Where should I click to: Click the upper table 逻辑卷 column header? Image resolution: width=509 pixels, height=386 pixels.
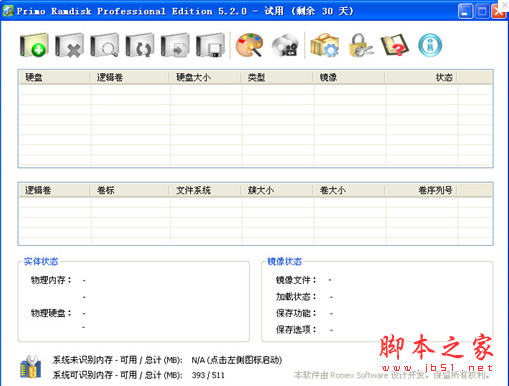(x=129, y=77)
